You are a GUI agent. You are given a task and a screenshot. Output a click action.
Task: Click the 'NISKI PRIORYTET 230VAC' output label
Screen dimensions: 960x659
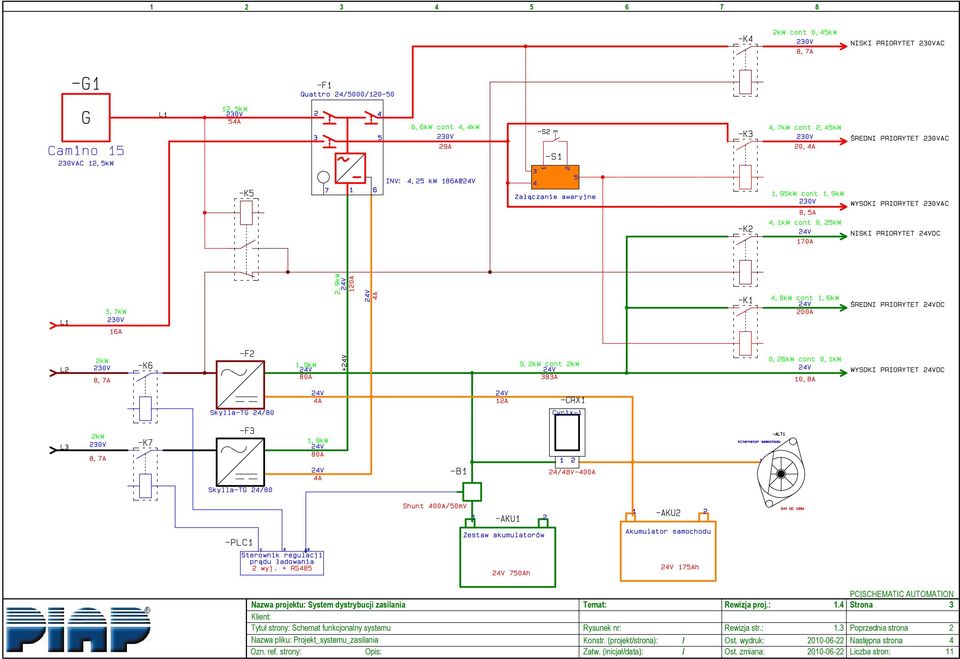click(897, 43)
